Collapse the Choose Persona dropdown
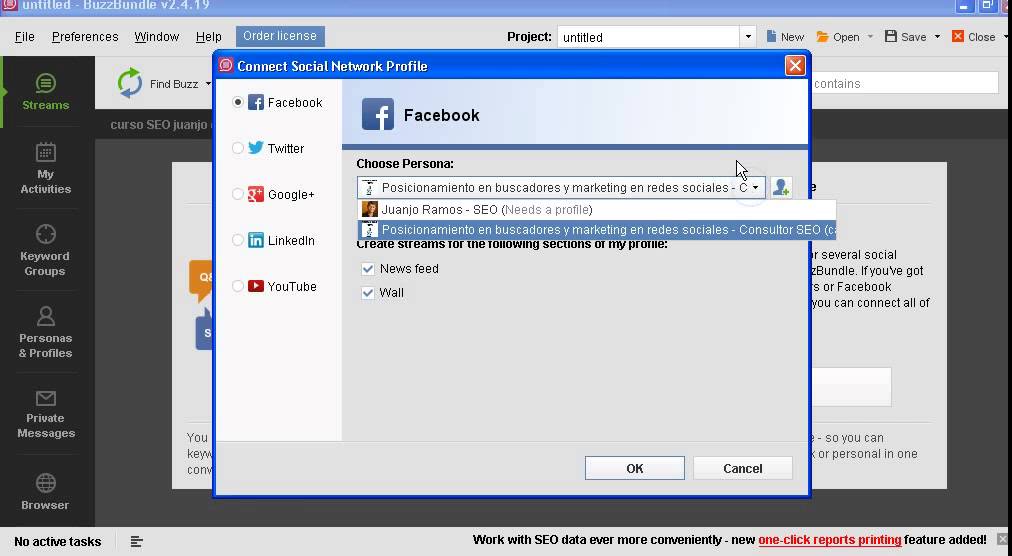Screen dimensions: 1012x556 (x=755, y=187)
